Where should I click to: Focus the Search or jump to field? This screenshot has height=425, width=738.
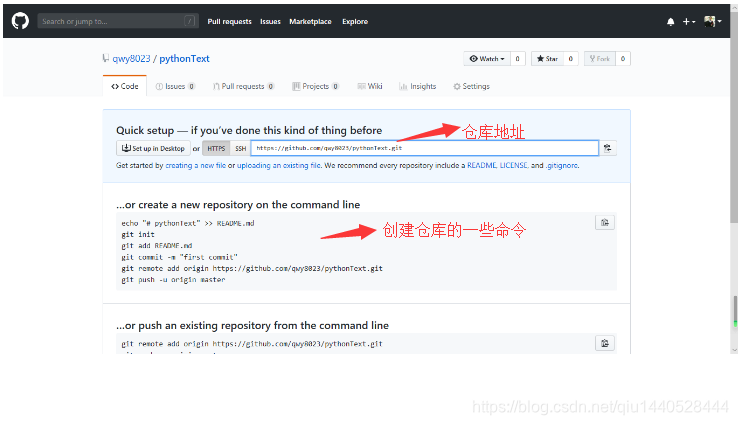click(118, 21)
